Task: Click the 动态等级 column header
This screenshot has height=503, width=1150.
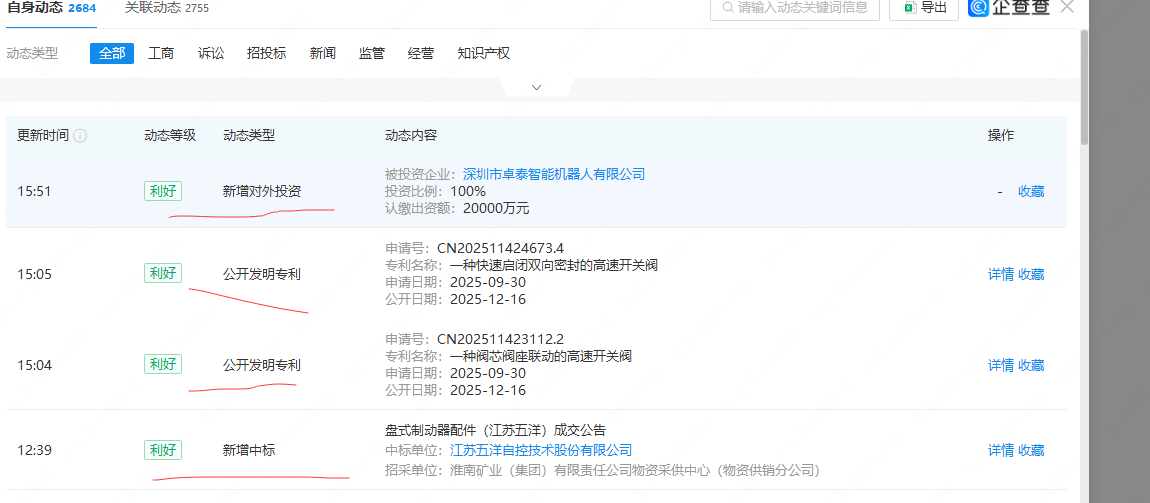Action: pyautogui.click(x=170, y=136)
